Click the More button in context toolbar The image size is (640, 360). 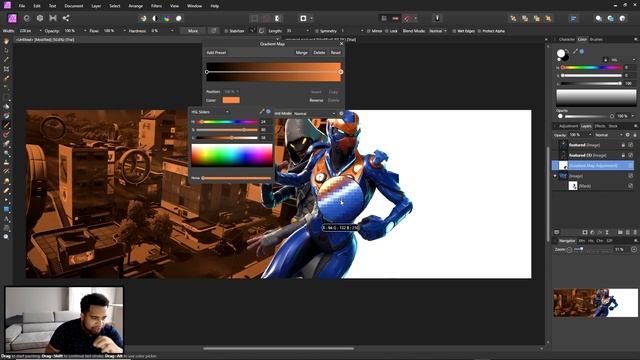(x=193, y=31)
